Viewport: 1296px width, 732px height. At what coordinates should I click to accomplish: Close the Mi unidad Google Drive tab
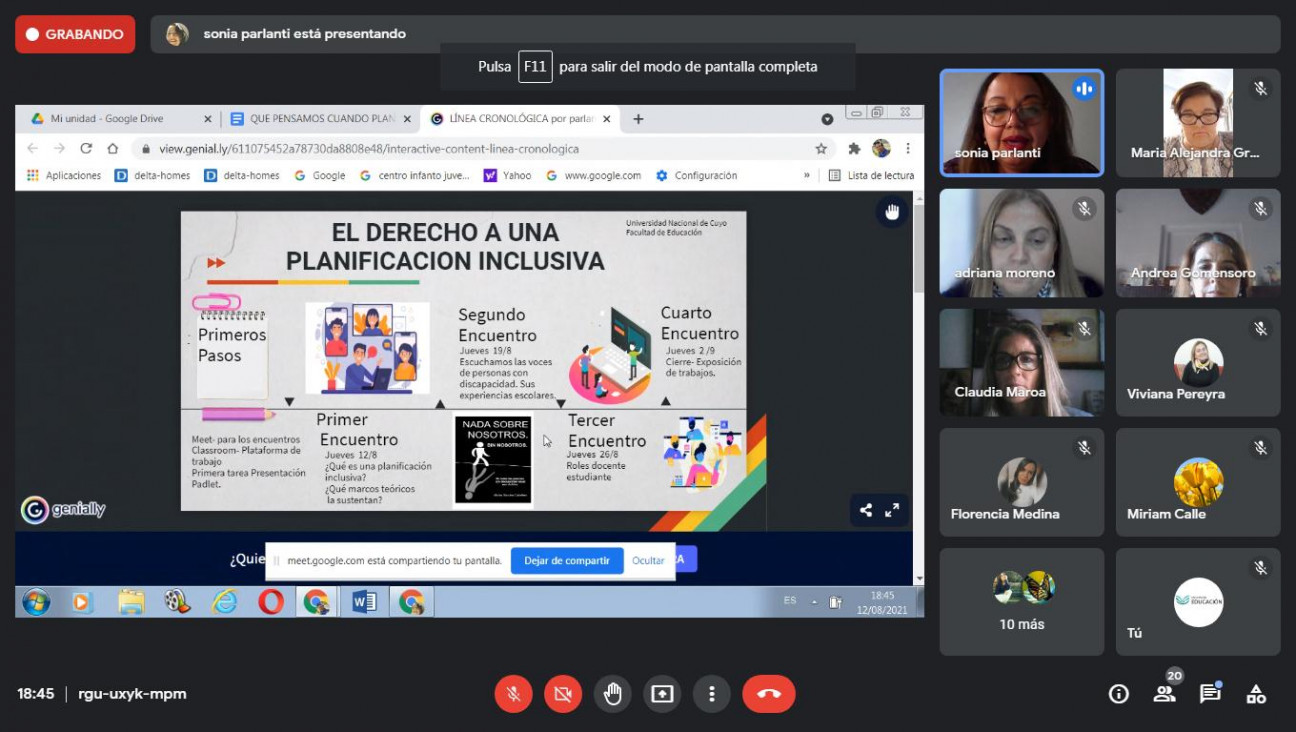pyautogui.click(x=208, y=119)
